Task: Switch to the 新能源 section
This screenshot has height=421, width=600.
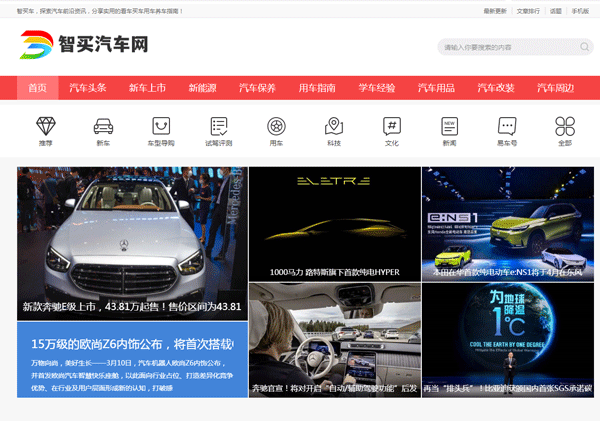Action: pyautogui.click(x=202, y=88)
